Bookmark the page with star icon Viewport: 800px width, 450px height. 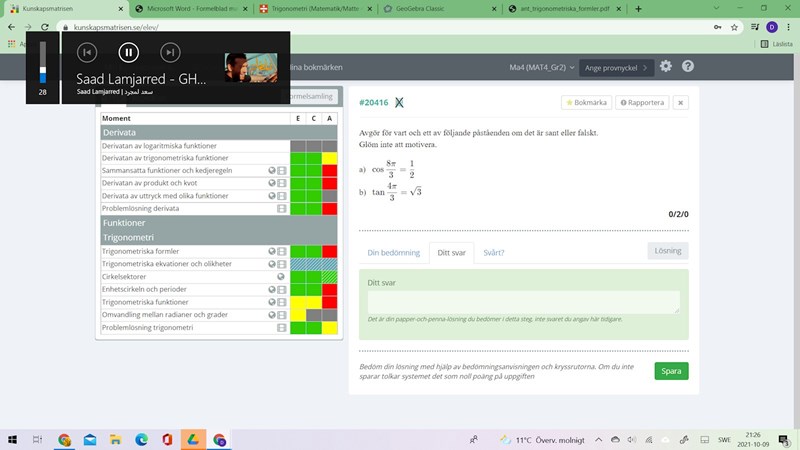click(585, 102)
